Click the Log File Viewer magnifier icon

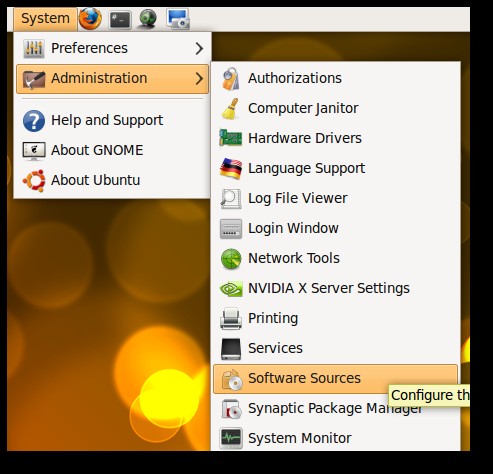(x=231, y=199)
